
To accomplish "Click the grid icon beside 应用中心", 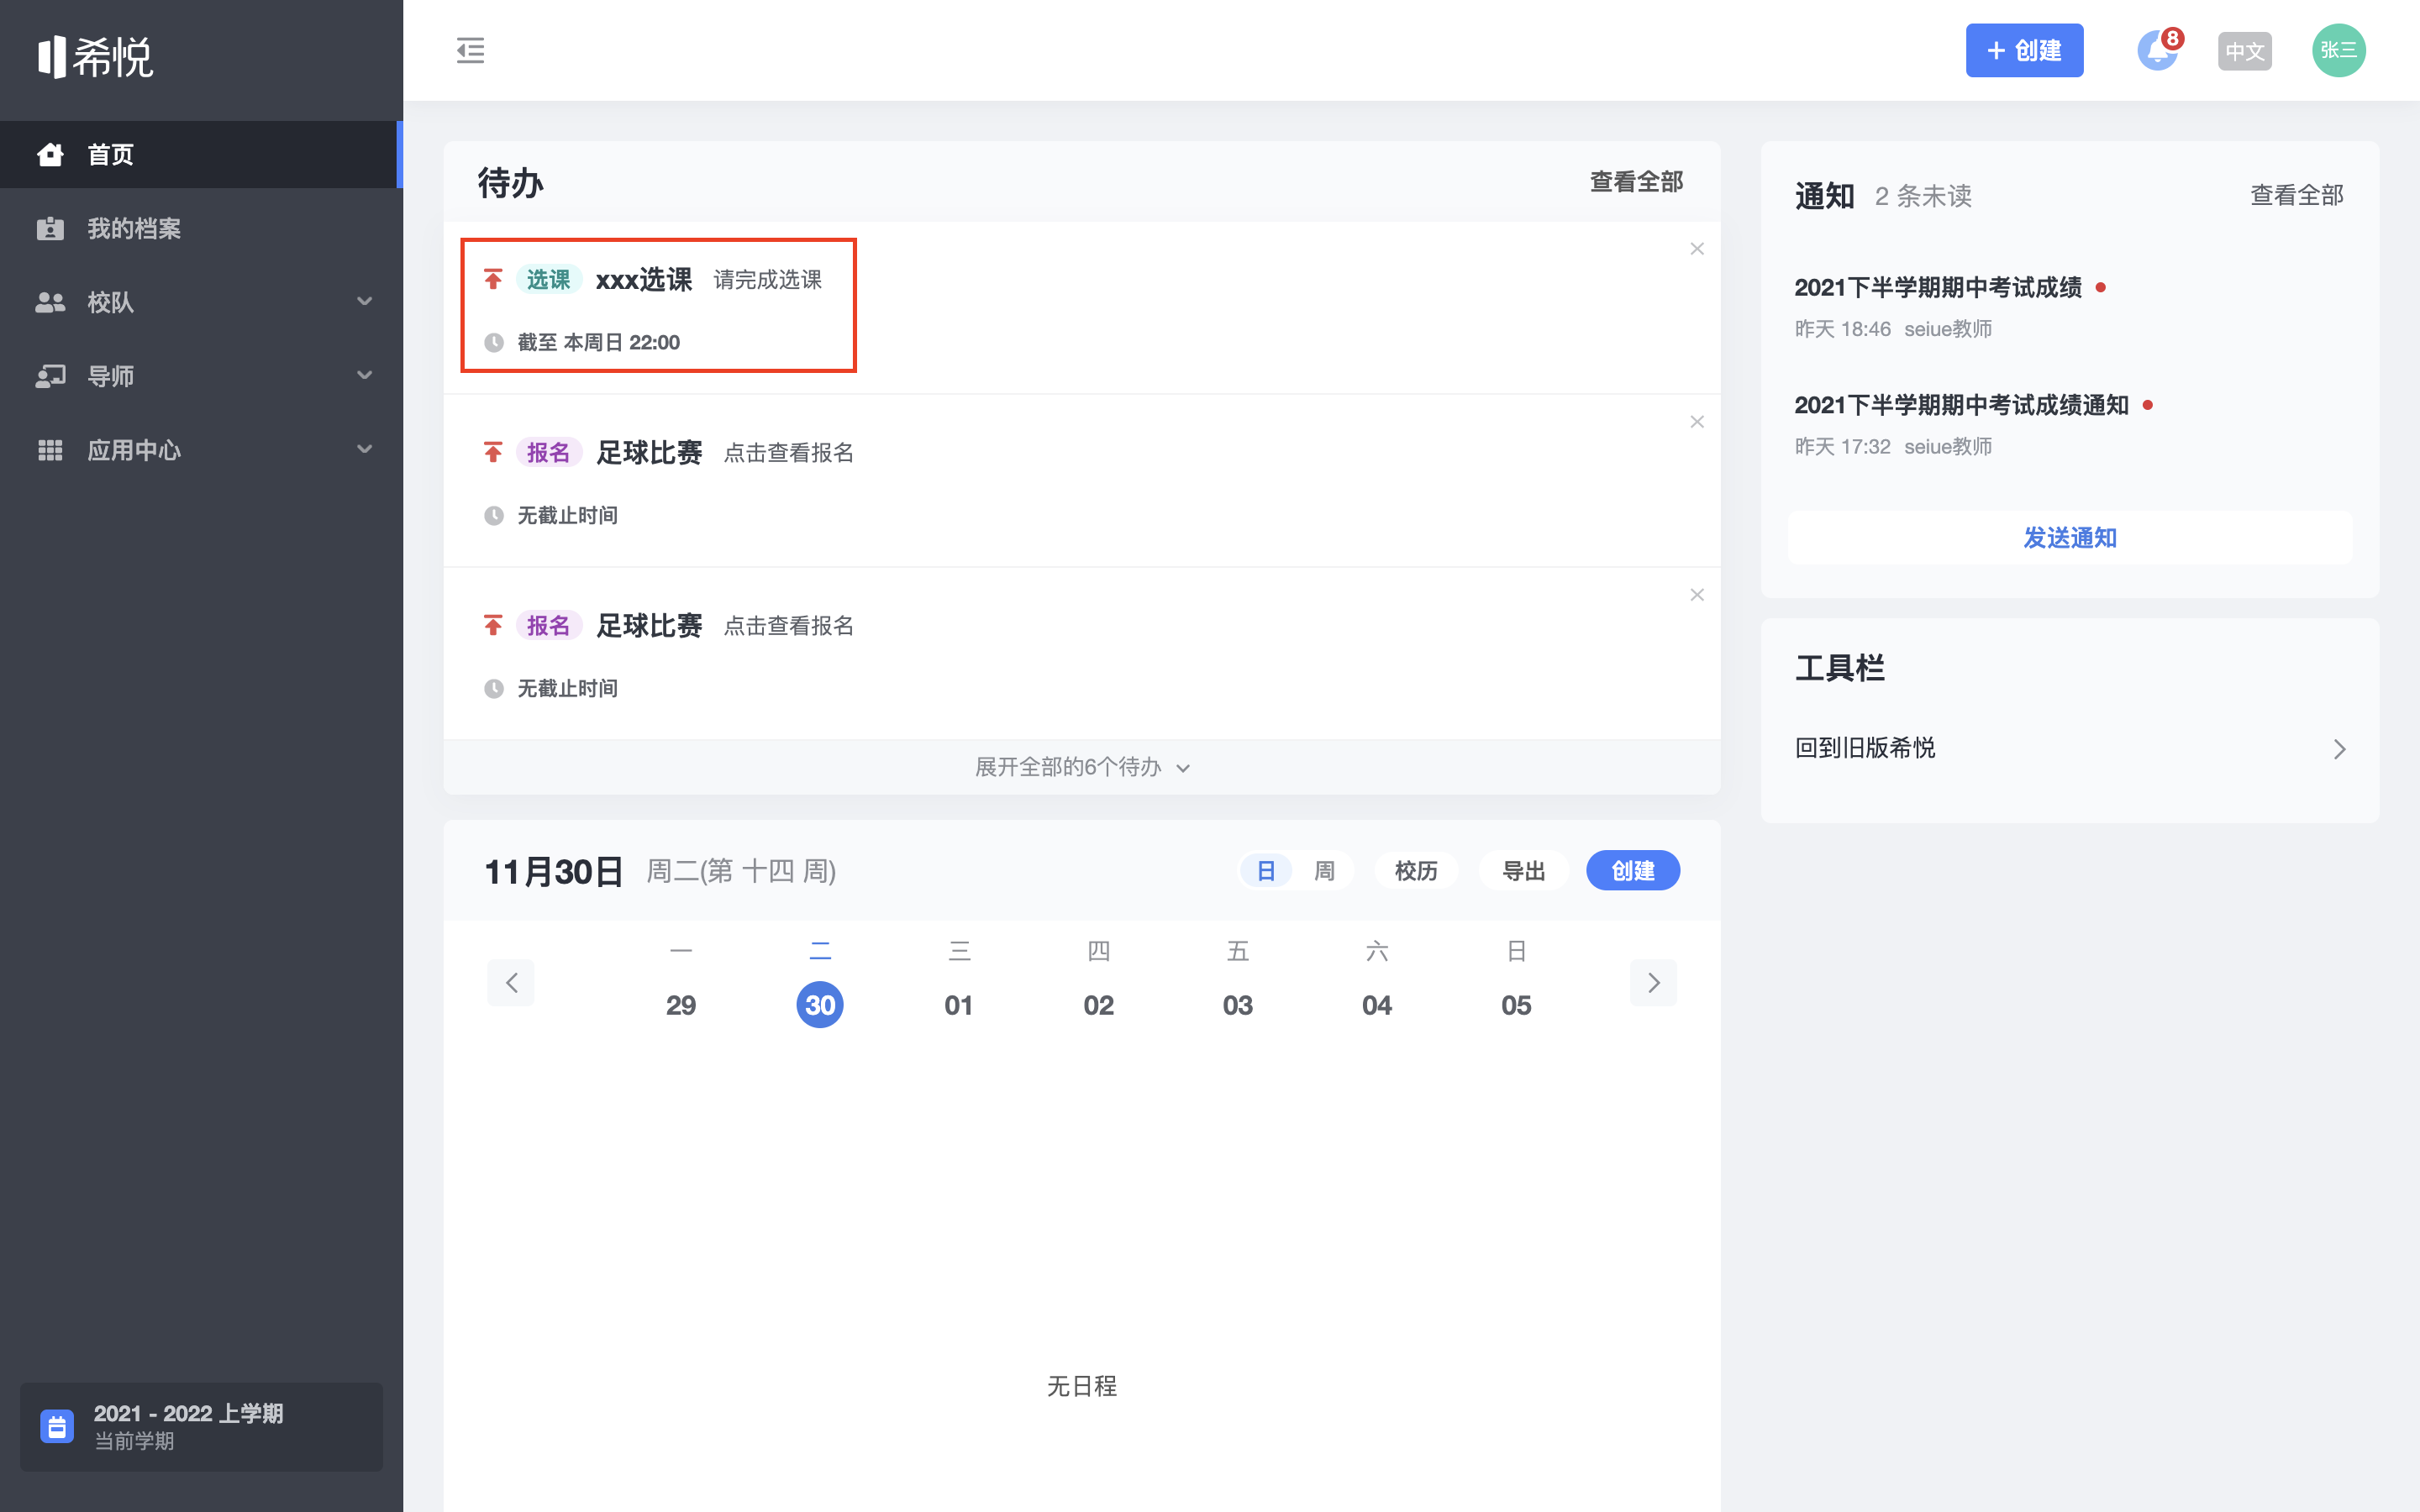I will (x=50, y=450).
